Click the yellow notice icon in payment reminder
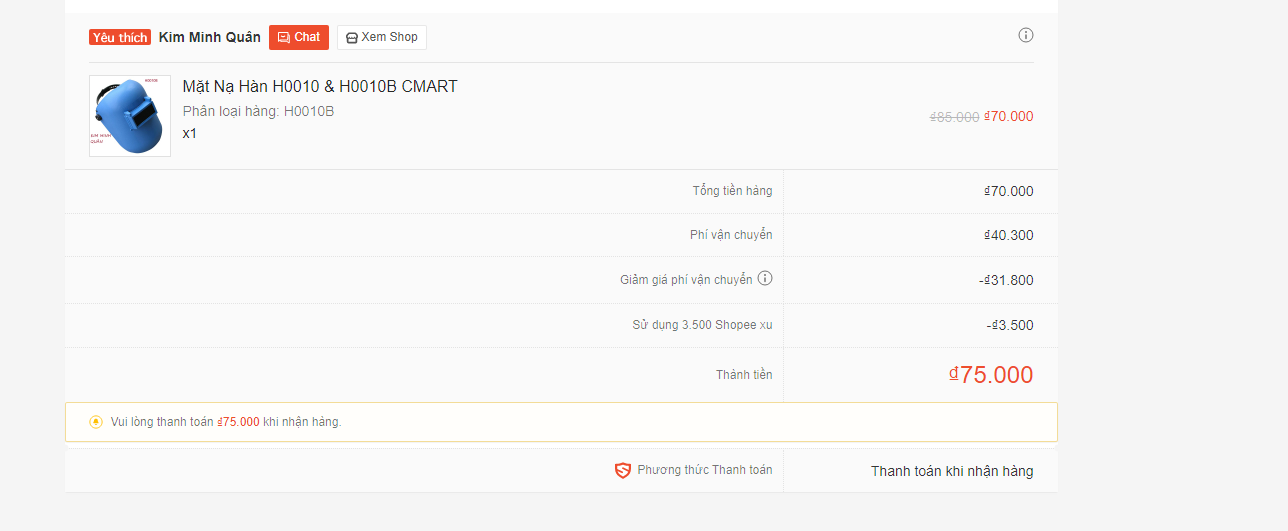This screenshot has width=1288, height=531. [x=96, y=422]
